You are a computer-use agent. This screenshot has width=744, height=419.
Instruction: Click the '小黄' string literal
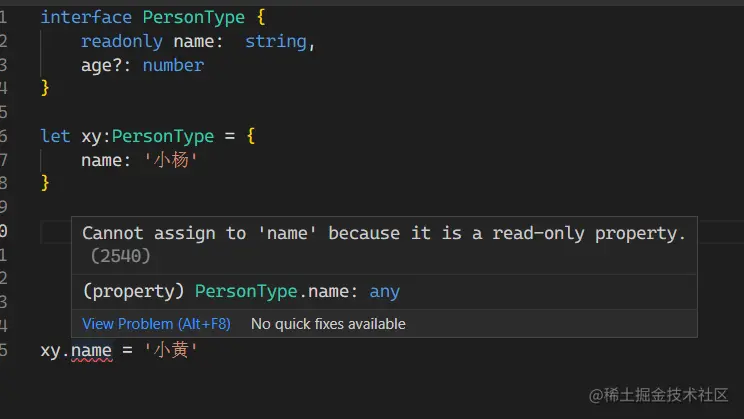[x=171, y=351]
